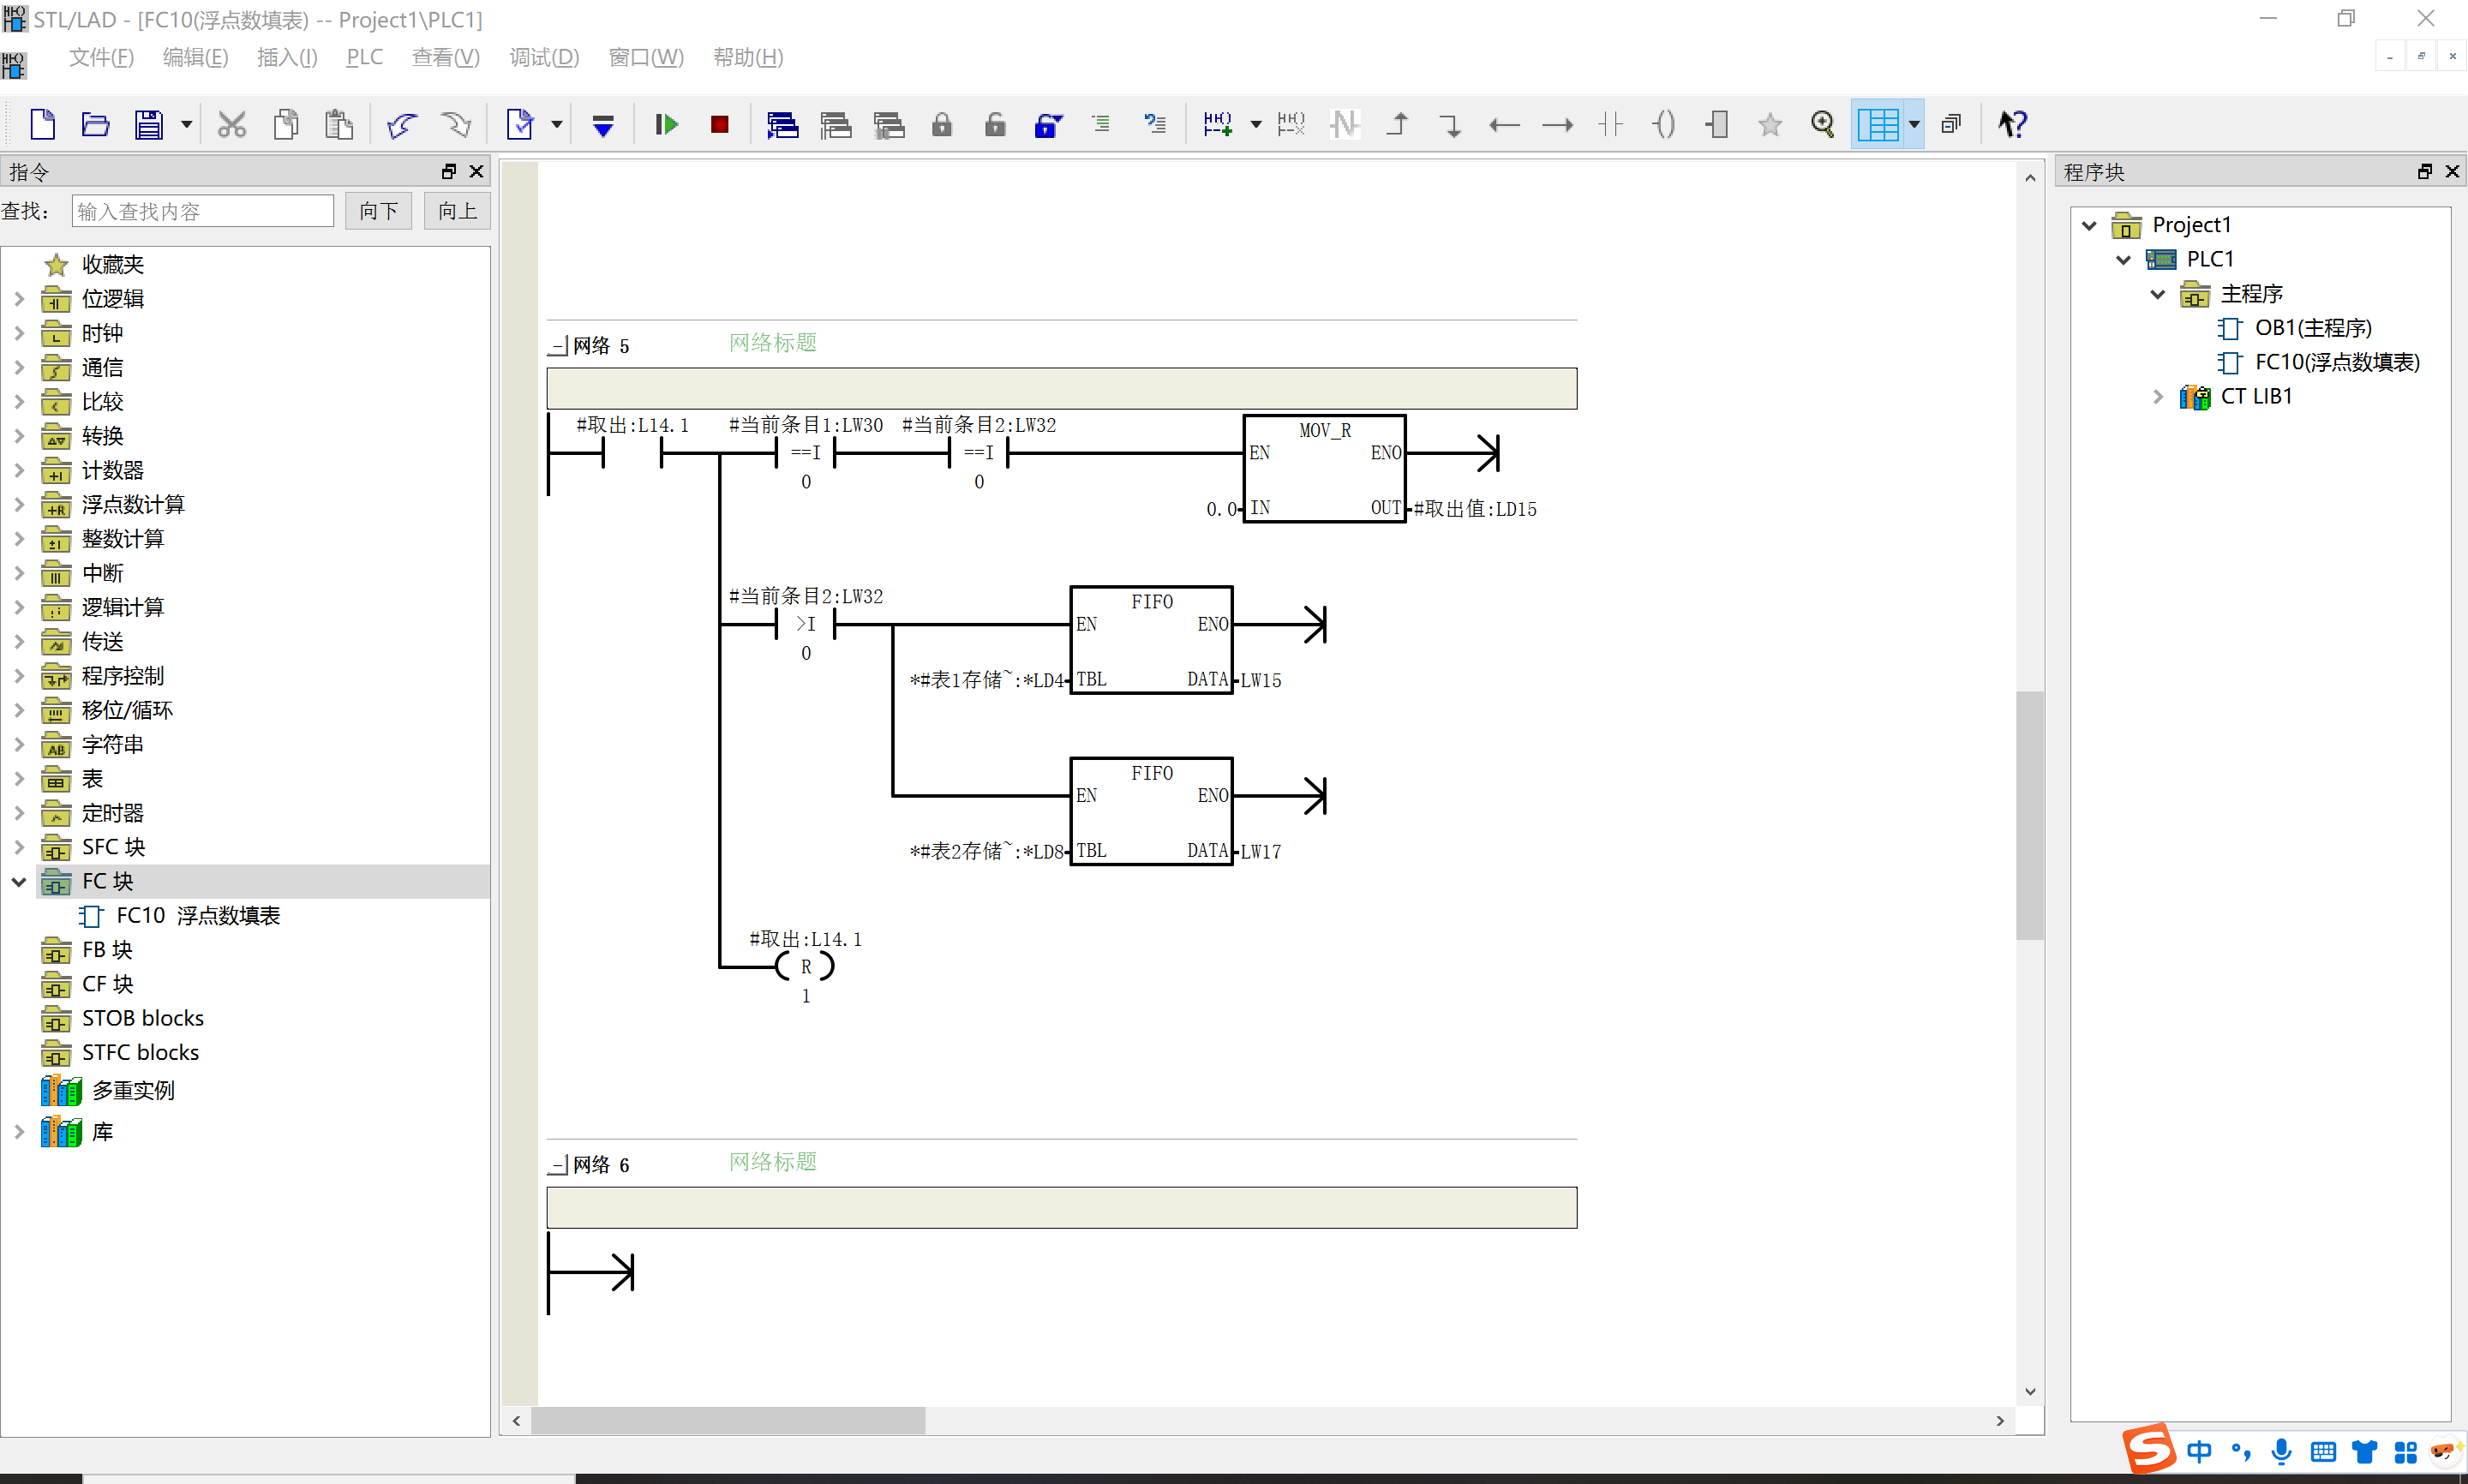The image size is (2468, 1484).
Task: Expand the 浮点数计算 folder
Action: (x=19, y=504)
